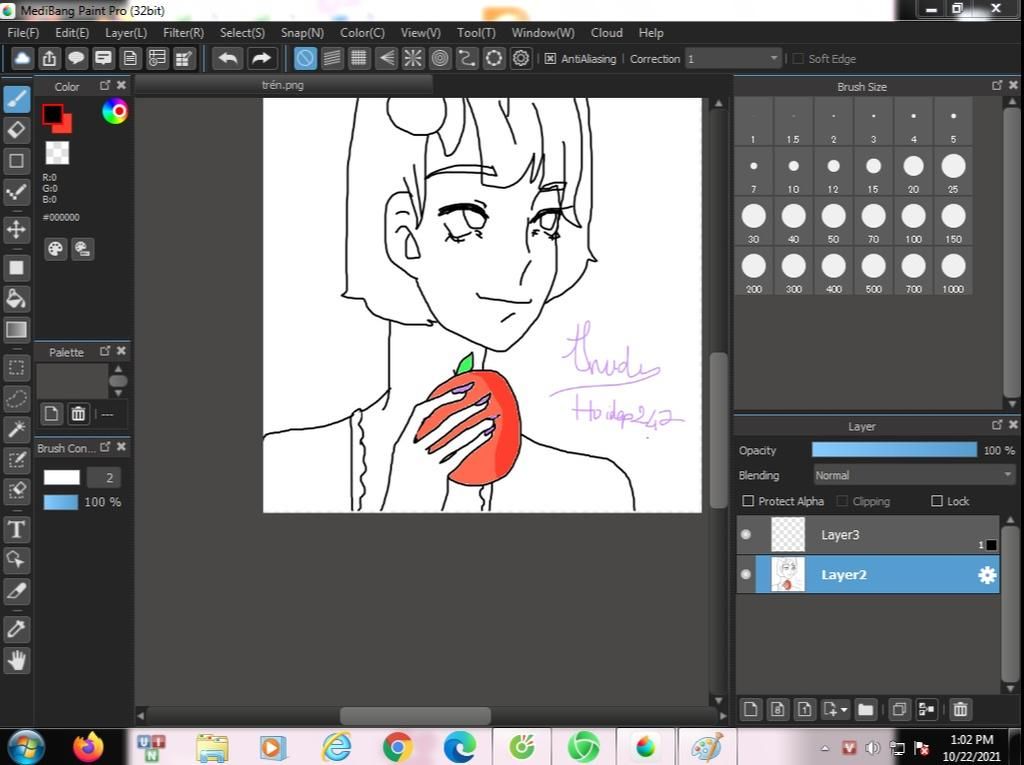
Task: Open snap settings gear
Action: [x=520, y=58]
